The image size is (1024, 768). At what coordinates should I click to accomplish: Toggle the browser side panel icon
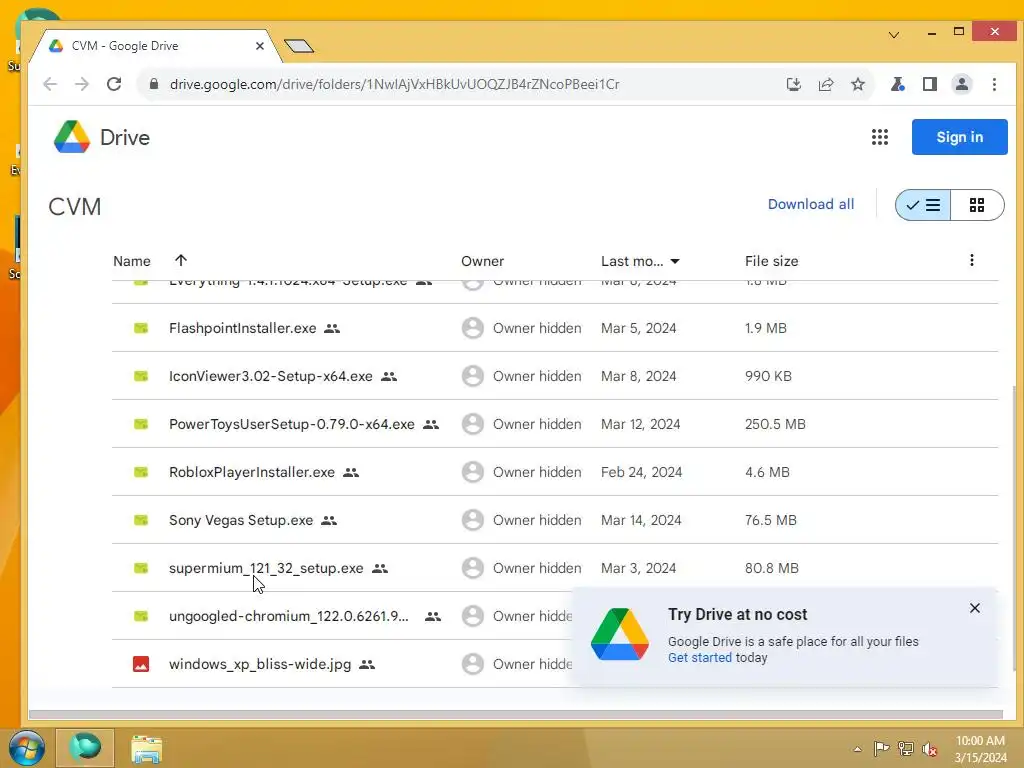pyautogui.click(x=930, y=84)
